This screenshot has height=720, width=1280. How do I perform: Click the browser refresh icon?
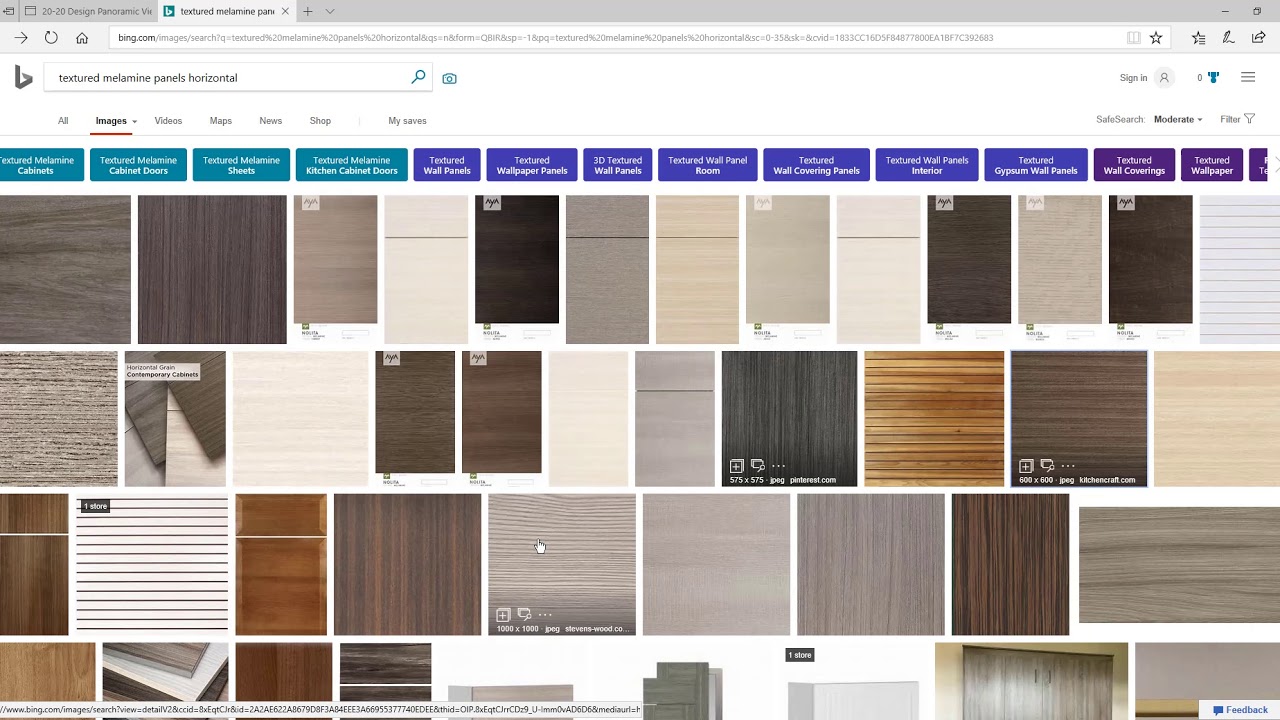[x=51, y=38]
